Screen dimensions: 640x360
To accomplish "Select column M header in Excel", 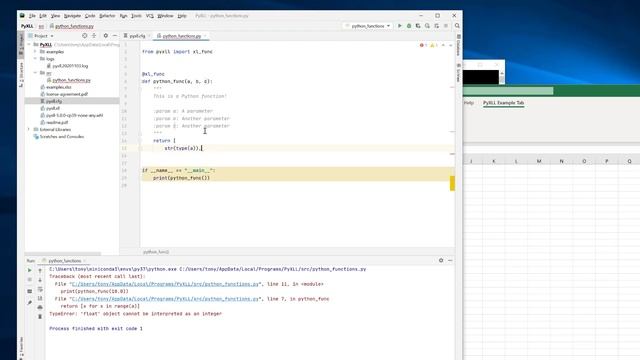I will [539, 161].
